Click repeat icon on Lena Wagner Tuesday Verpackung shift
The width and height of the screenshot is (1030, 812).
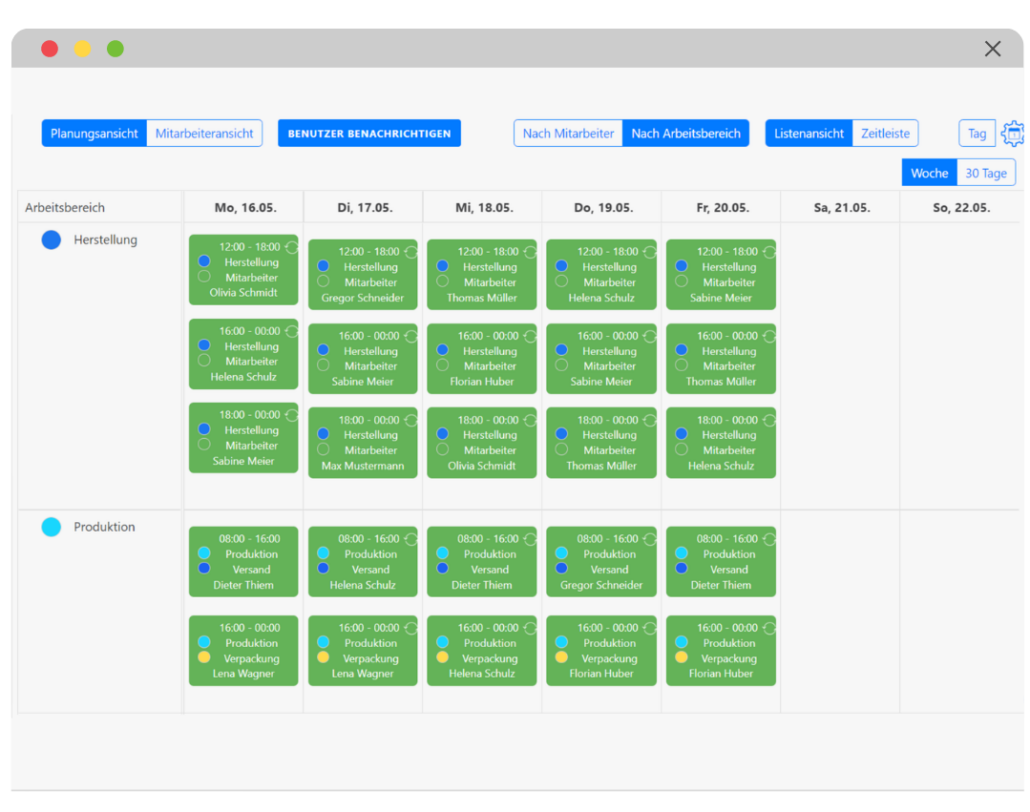click(411, 628)
